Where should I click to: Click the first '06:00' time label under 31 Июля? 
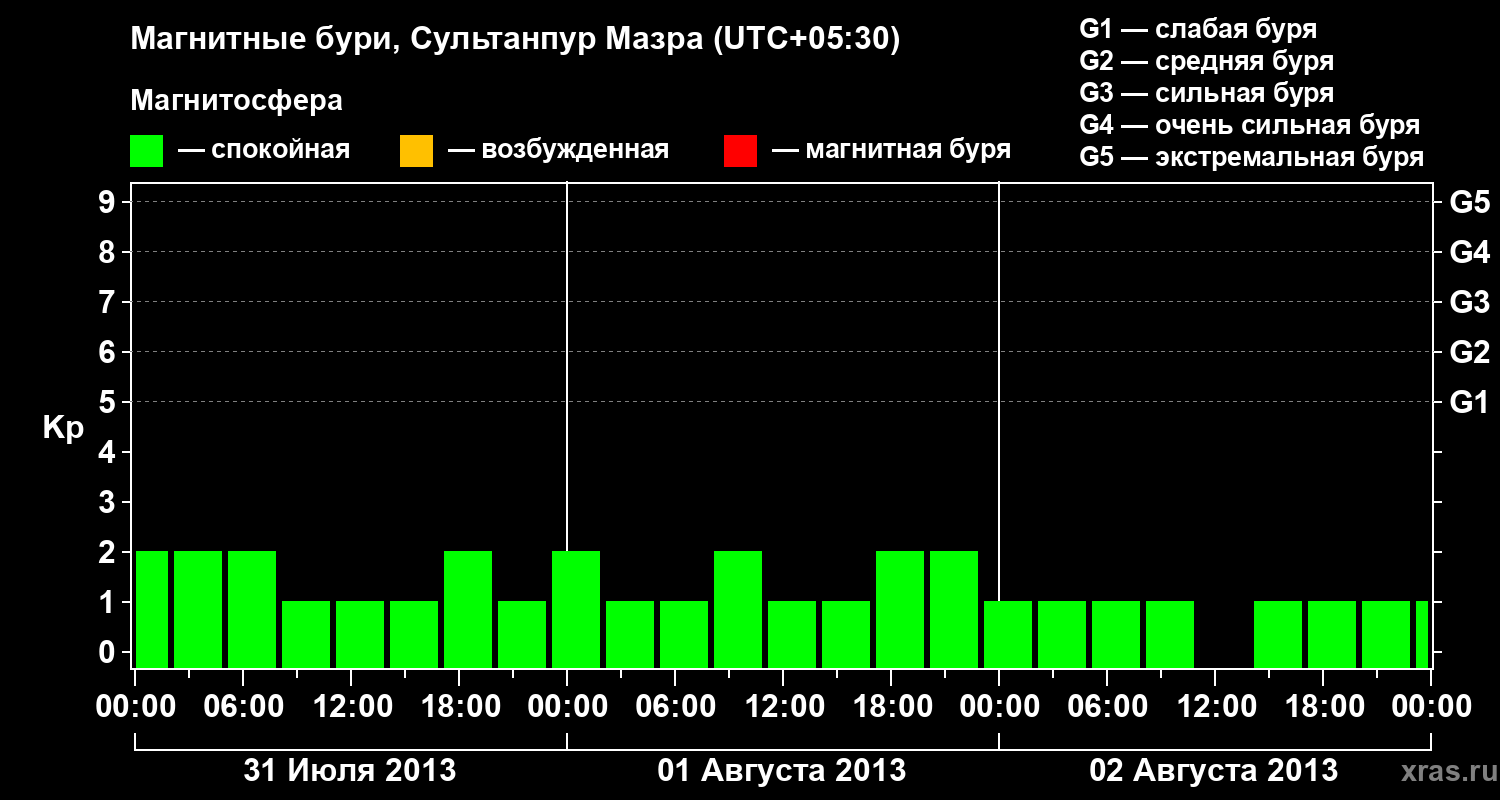(x=243, y=707)
